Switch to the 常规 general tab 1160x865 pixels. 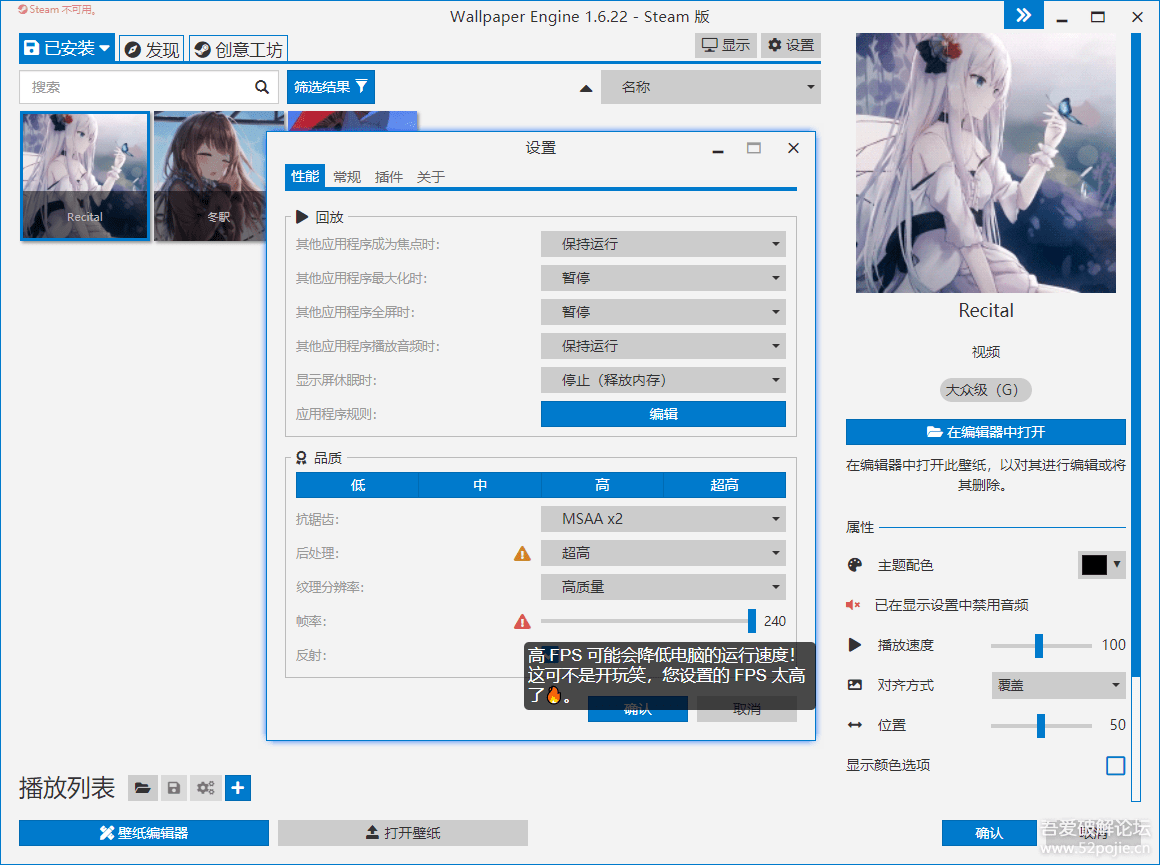pyautogui.click(x=347, y=177)
